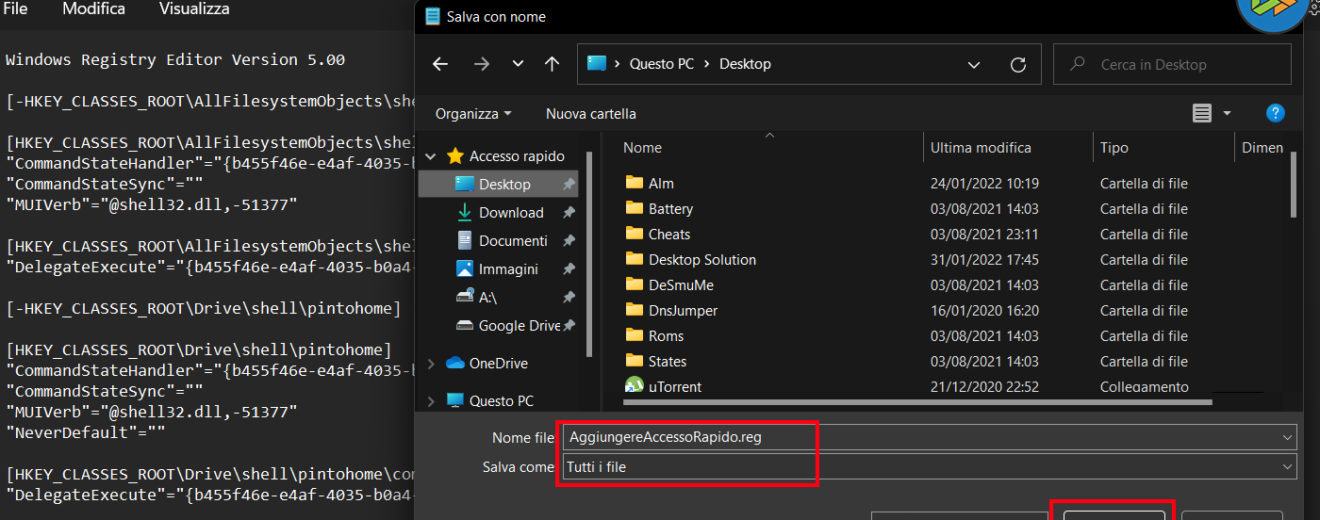This screenshot has height=520, width=1320.
Task: Click the view layout options icon
Action: 1203,113
